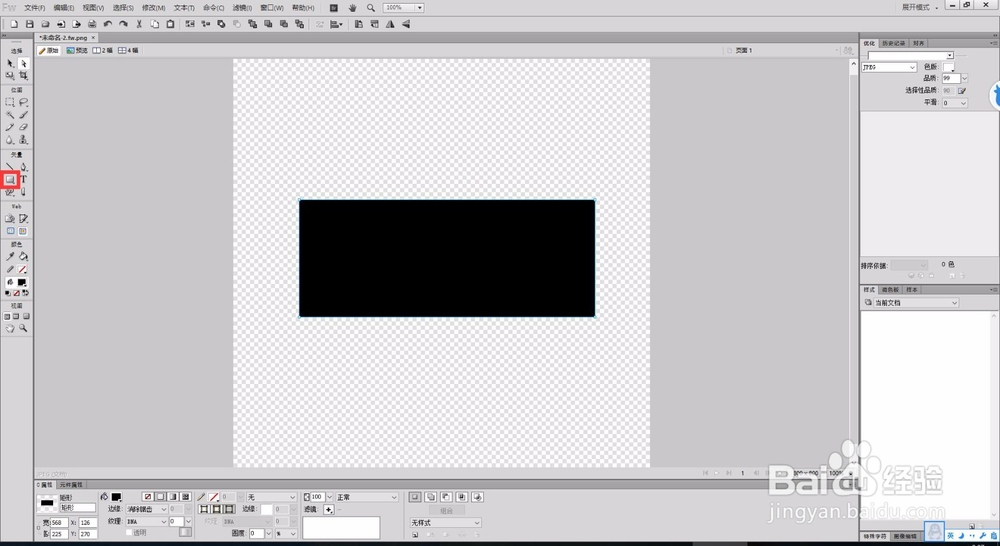
Task: Toggle Hide slices and hotspots
Action: coord(10,232)
